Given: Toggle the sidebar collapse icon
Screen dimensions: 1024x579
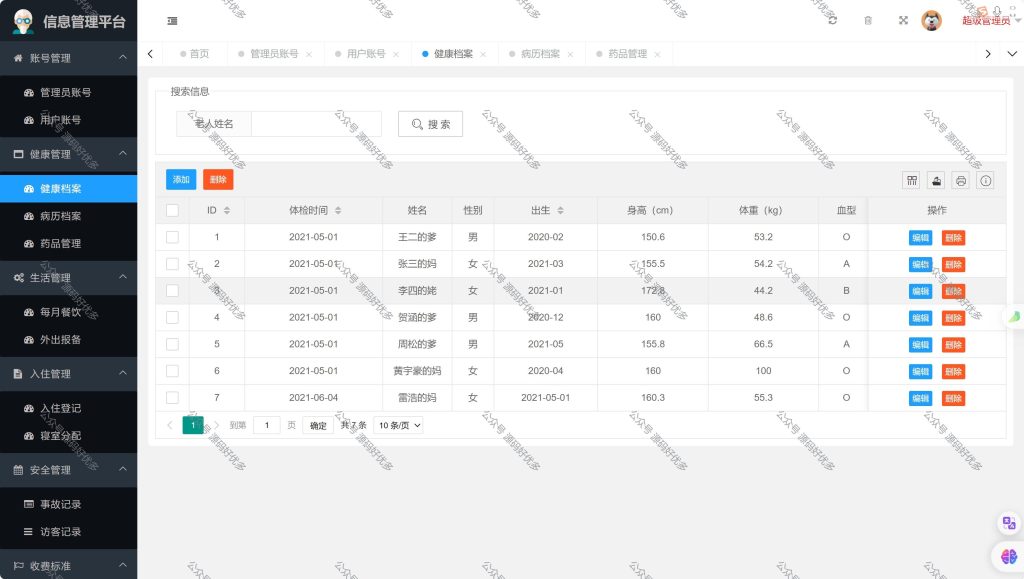Looking at the screenshot, I should pos(172,21).
